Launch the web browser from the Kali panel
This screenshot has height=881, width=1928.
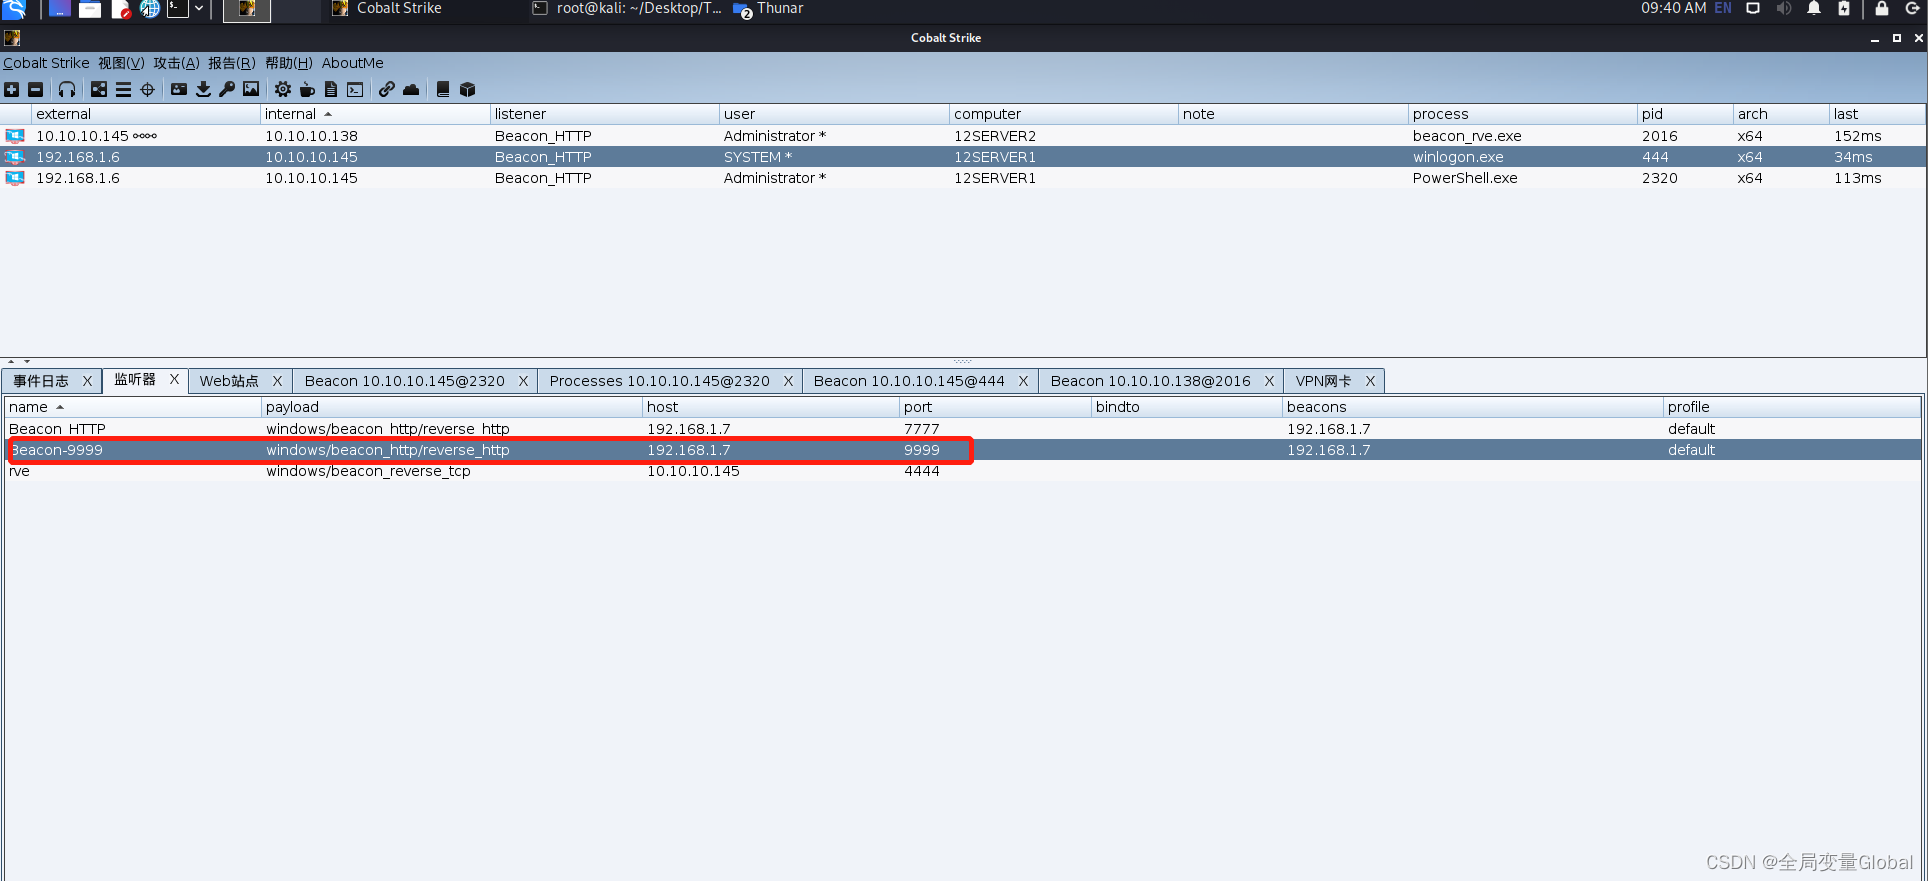point(150,9)
